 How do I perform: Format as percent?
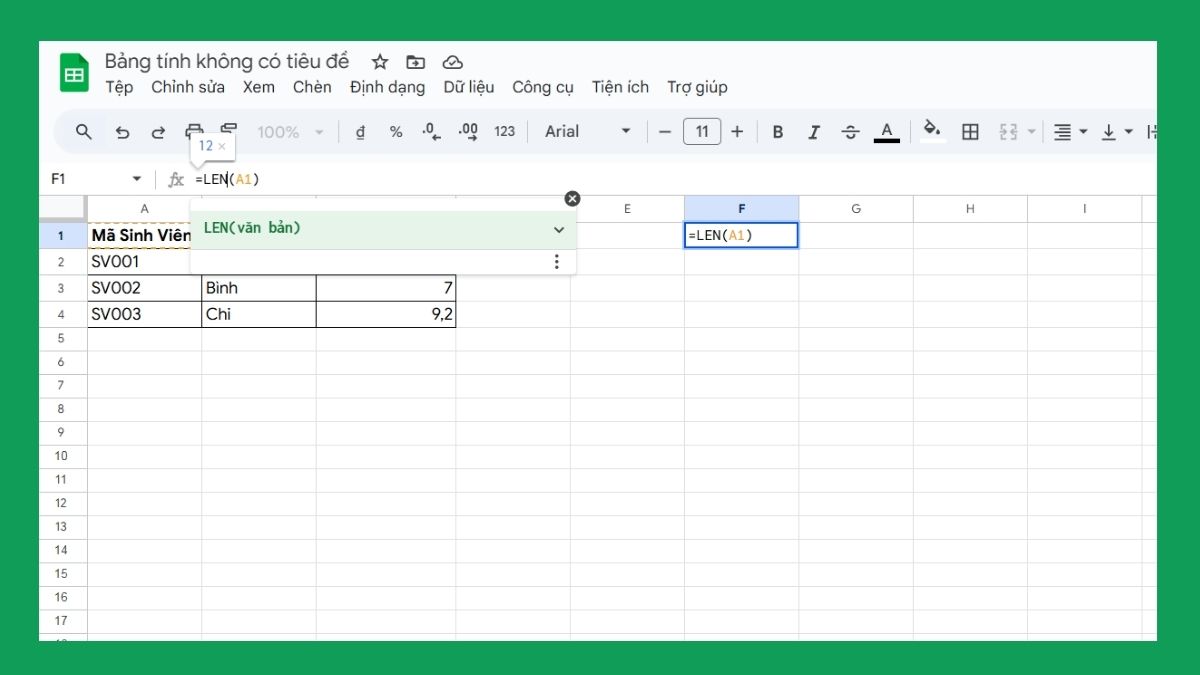396,132
